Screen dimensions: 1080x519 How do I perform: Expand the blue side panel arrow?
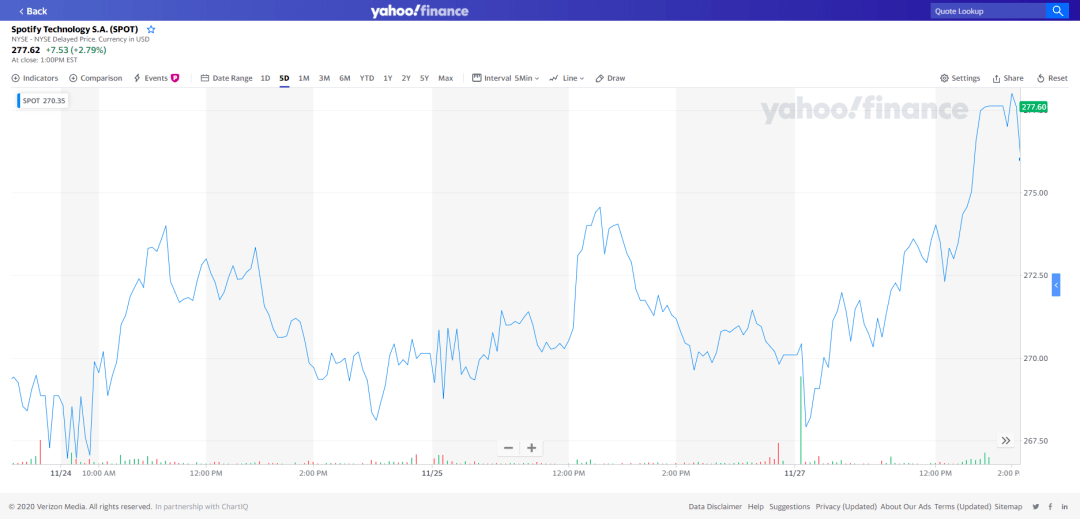coord(1055,286)
